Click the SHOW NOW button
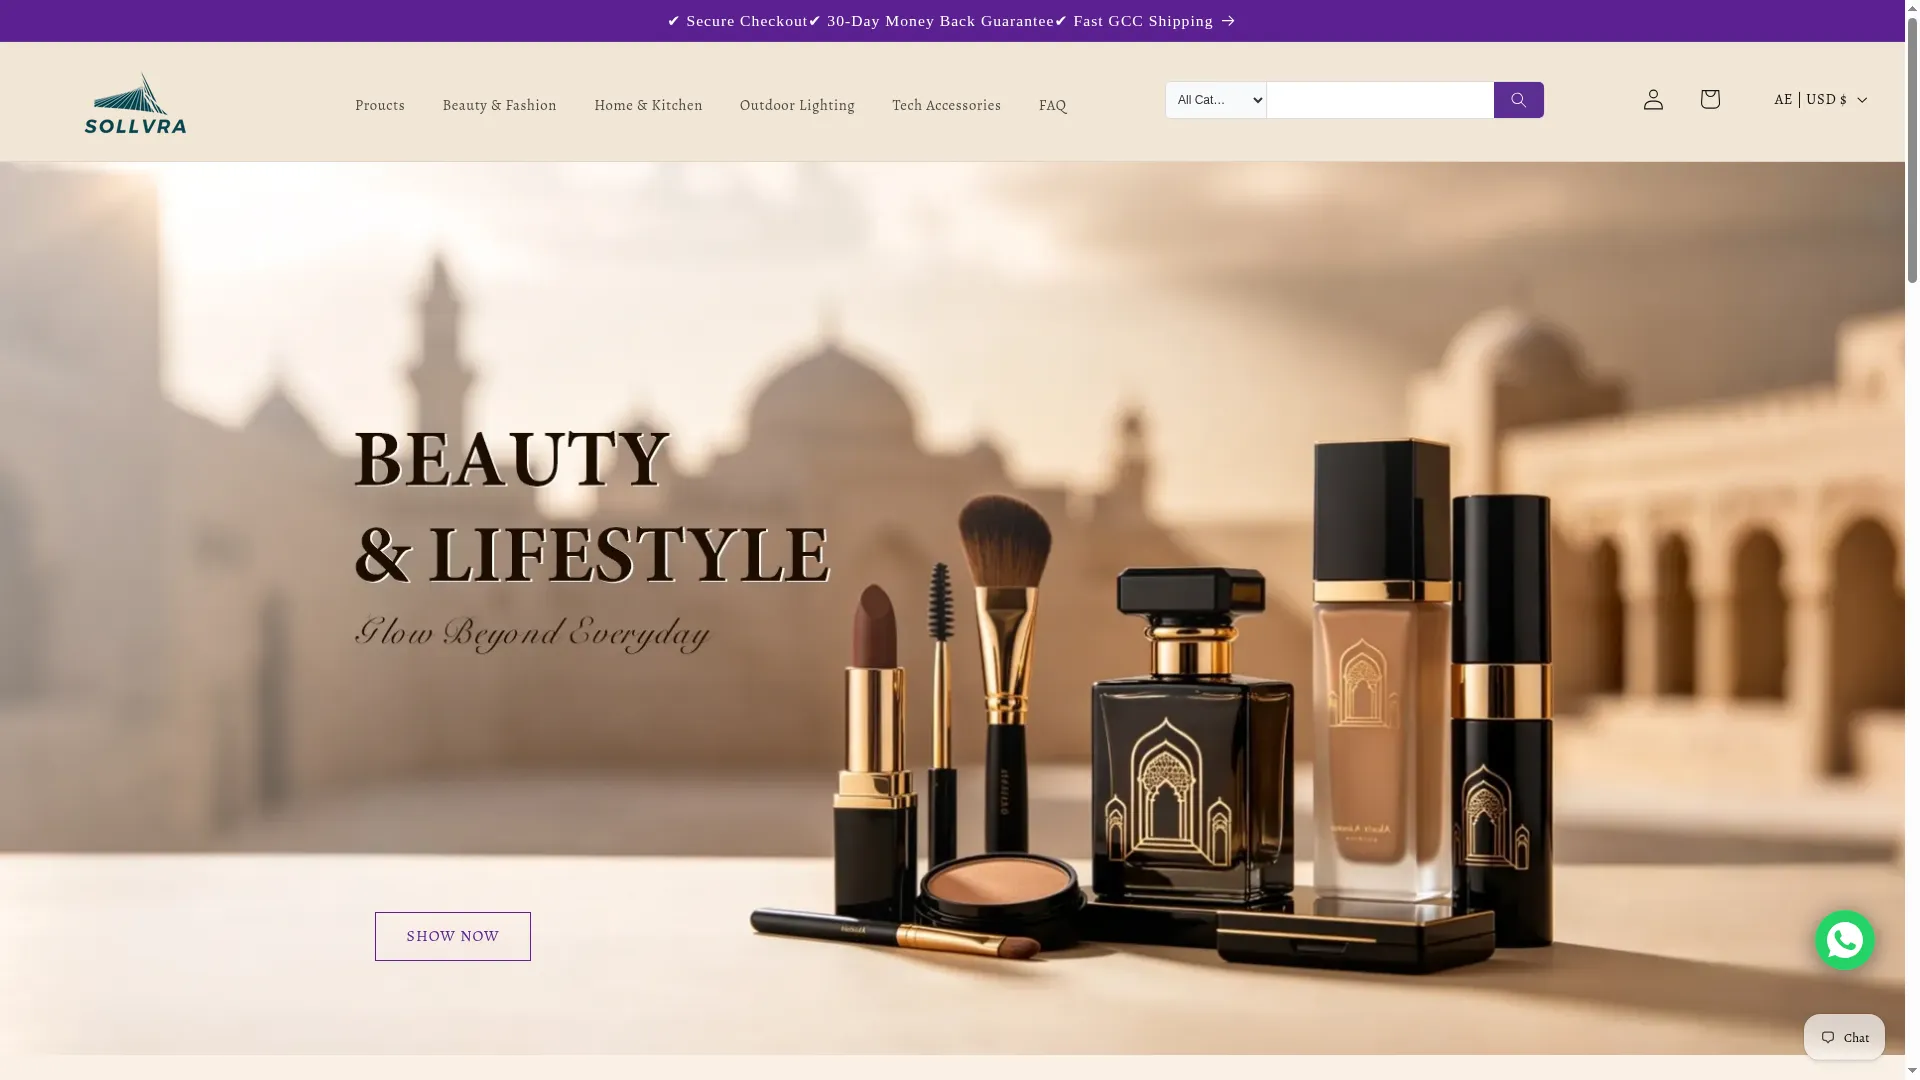 coord(453,936)
